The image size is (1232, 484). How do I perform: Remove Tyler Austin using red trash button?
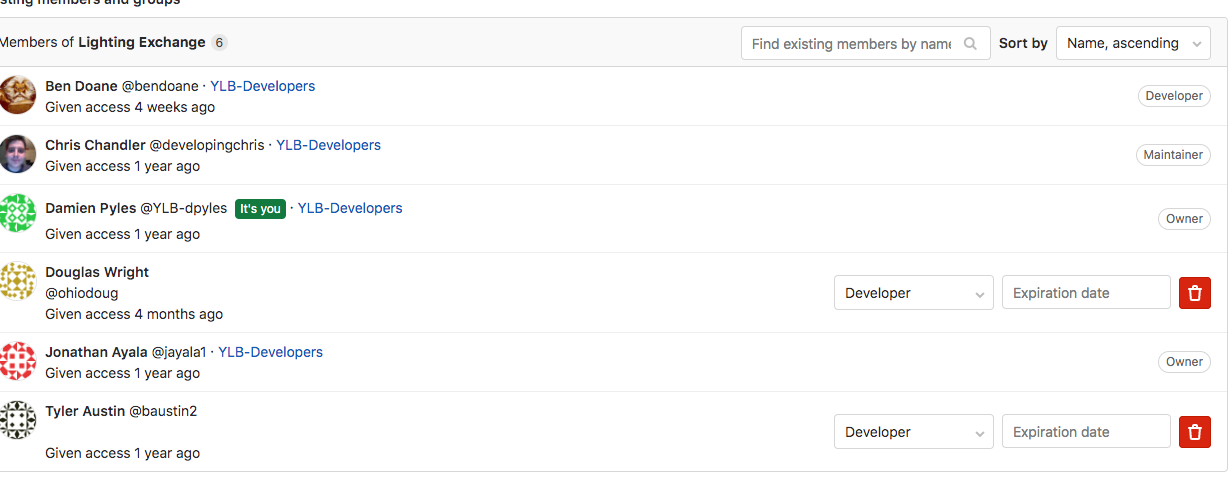1195,432
